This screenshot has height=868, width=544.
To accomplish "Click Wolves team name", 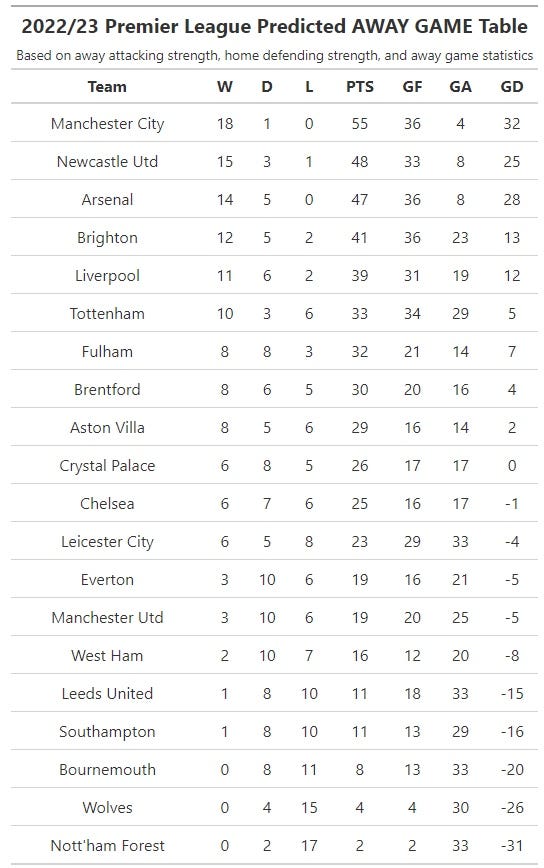I will [x=107, y=808].
